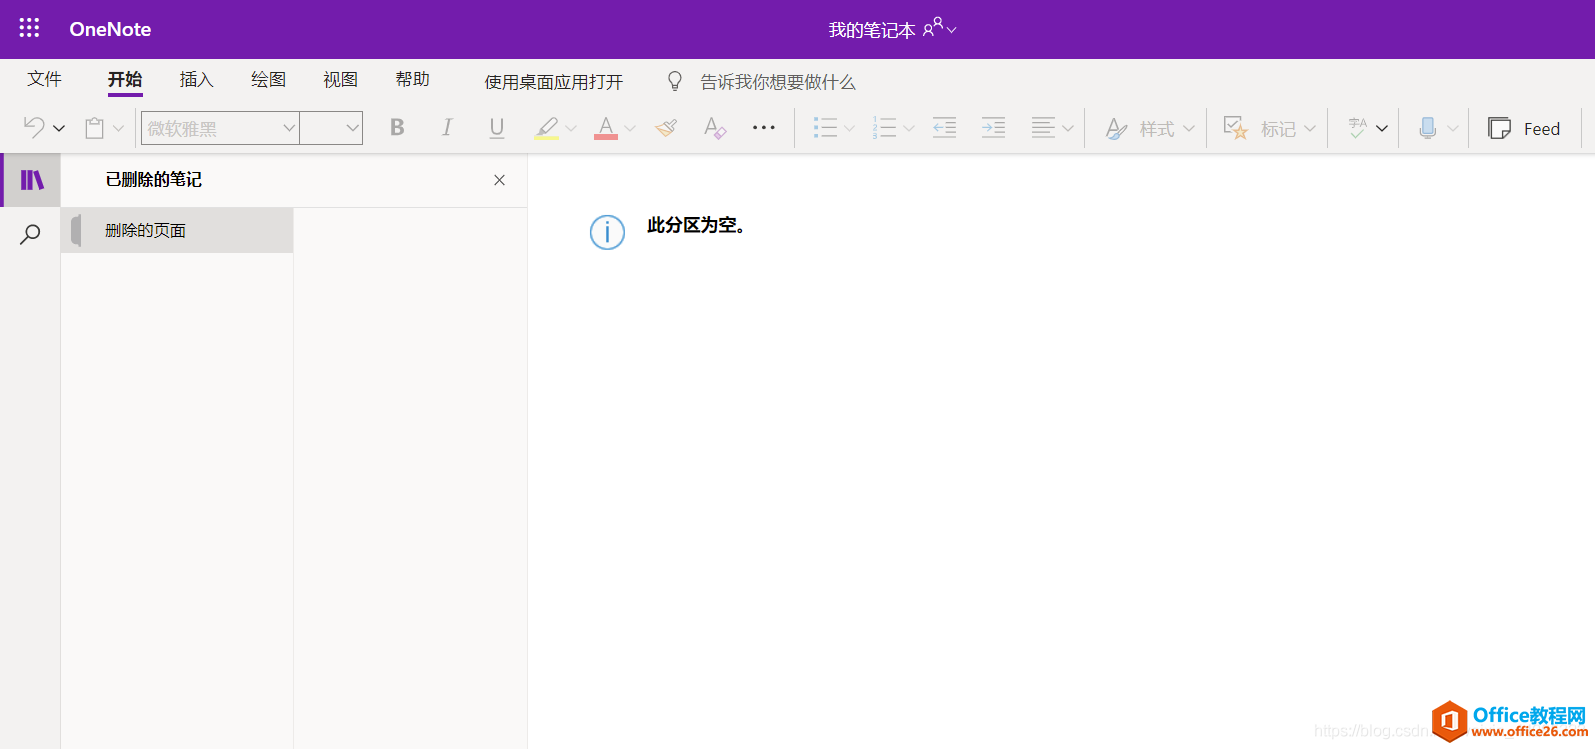
Task: Open the 微软雅黑 font name box
Action: pyautogui.click(x=220, y=128)
